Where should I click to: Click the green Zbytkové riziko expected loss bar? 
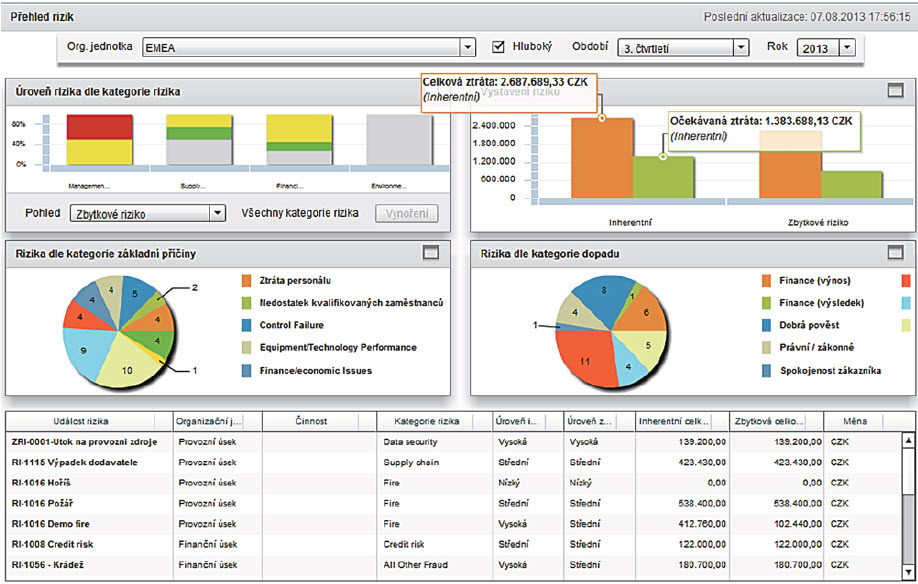[852, 184]
